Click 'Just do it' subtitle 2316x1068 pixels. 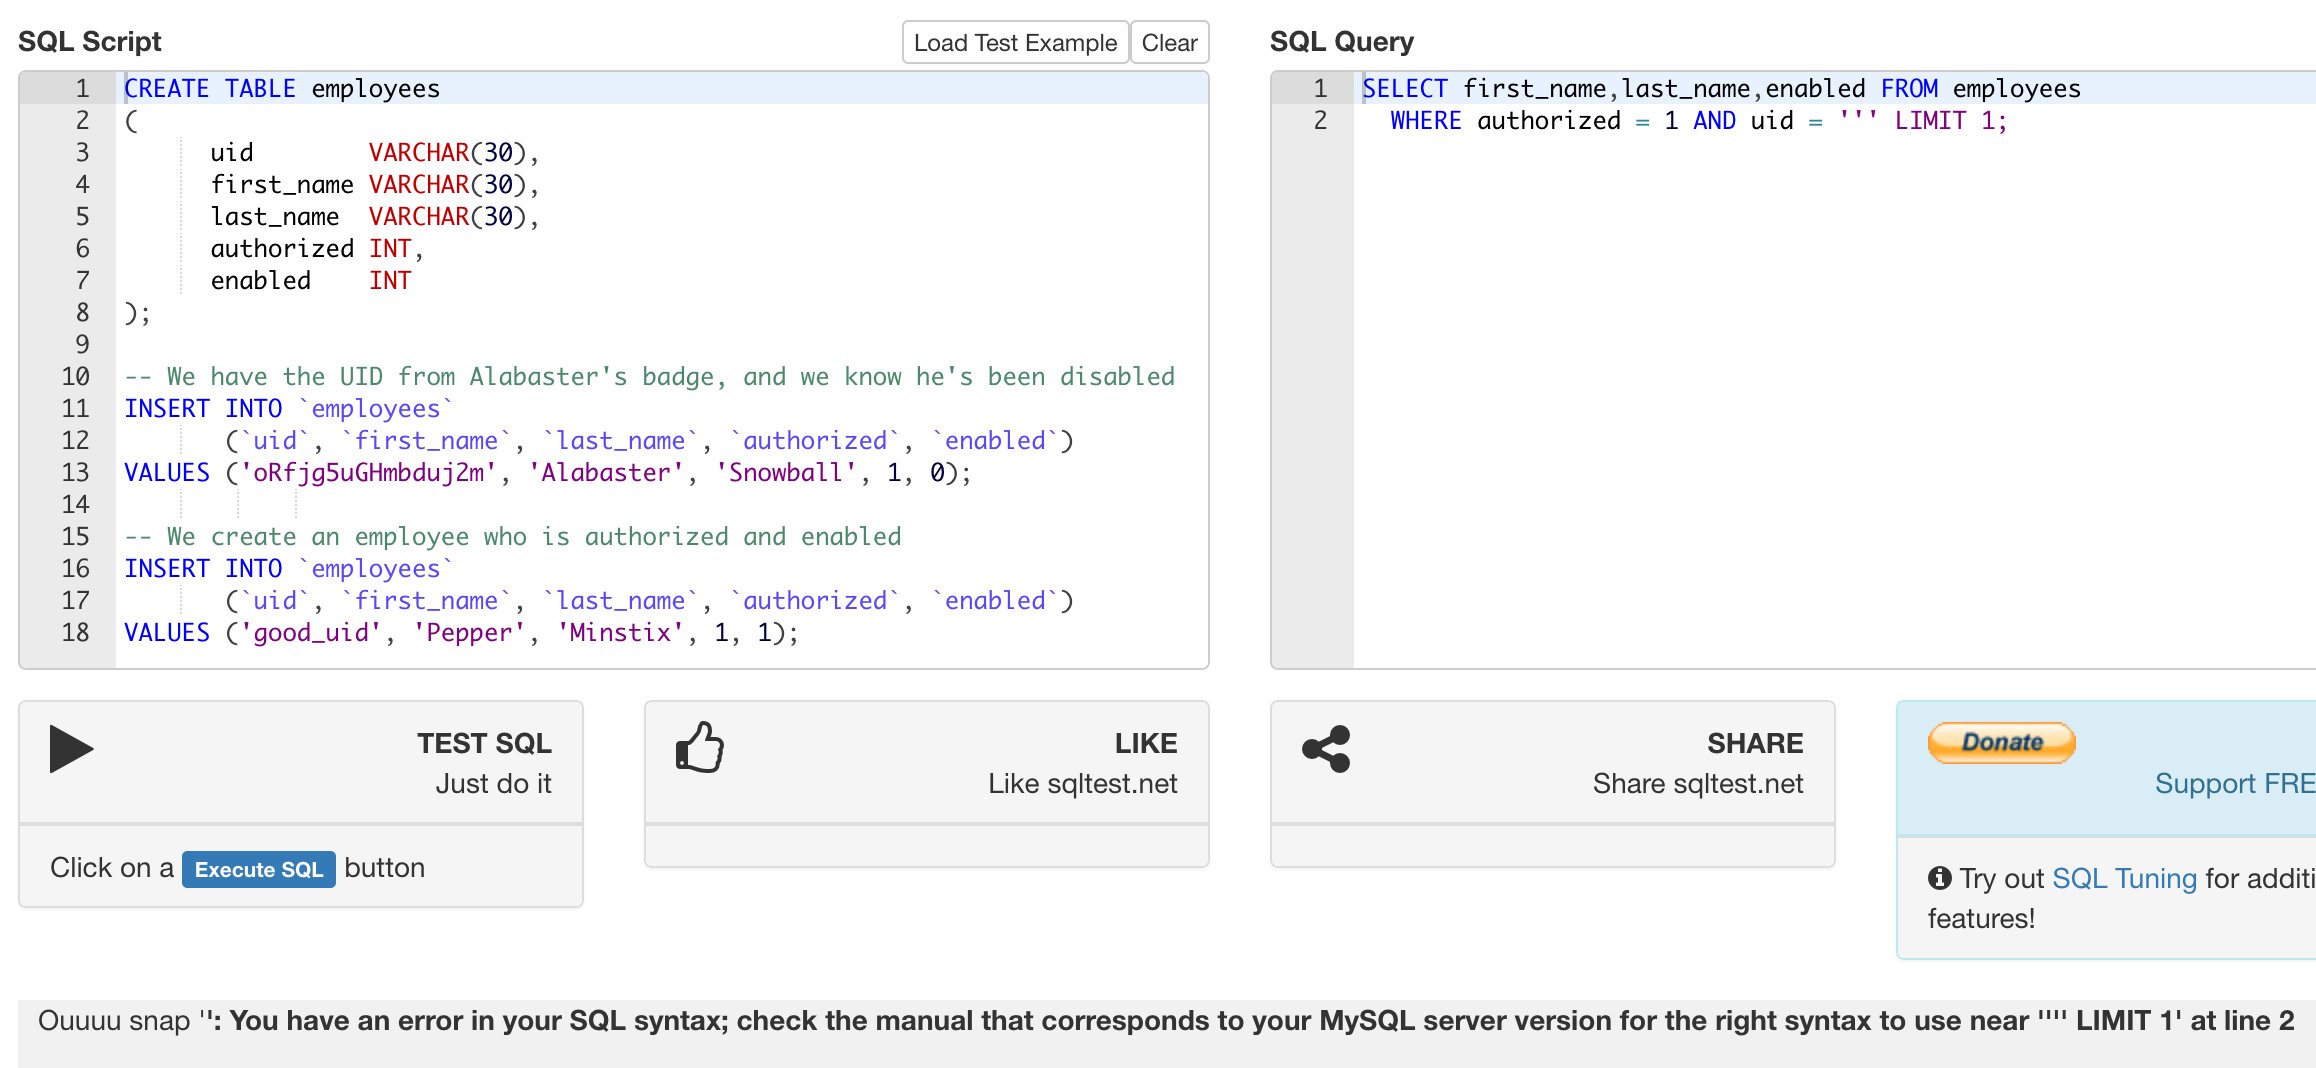[x=493, y=783]
